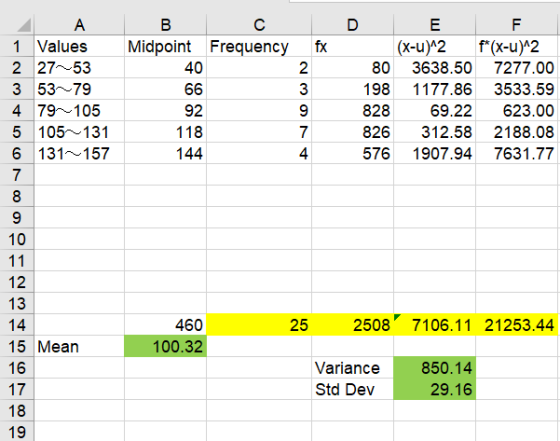Image resolution: width=560 pixels, height=441 pixels.
Task: Click midpoint sum cell 460
Action: [165, 325]
